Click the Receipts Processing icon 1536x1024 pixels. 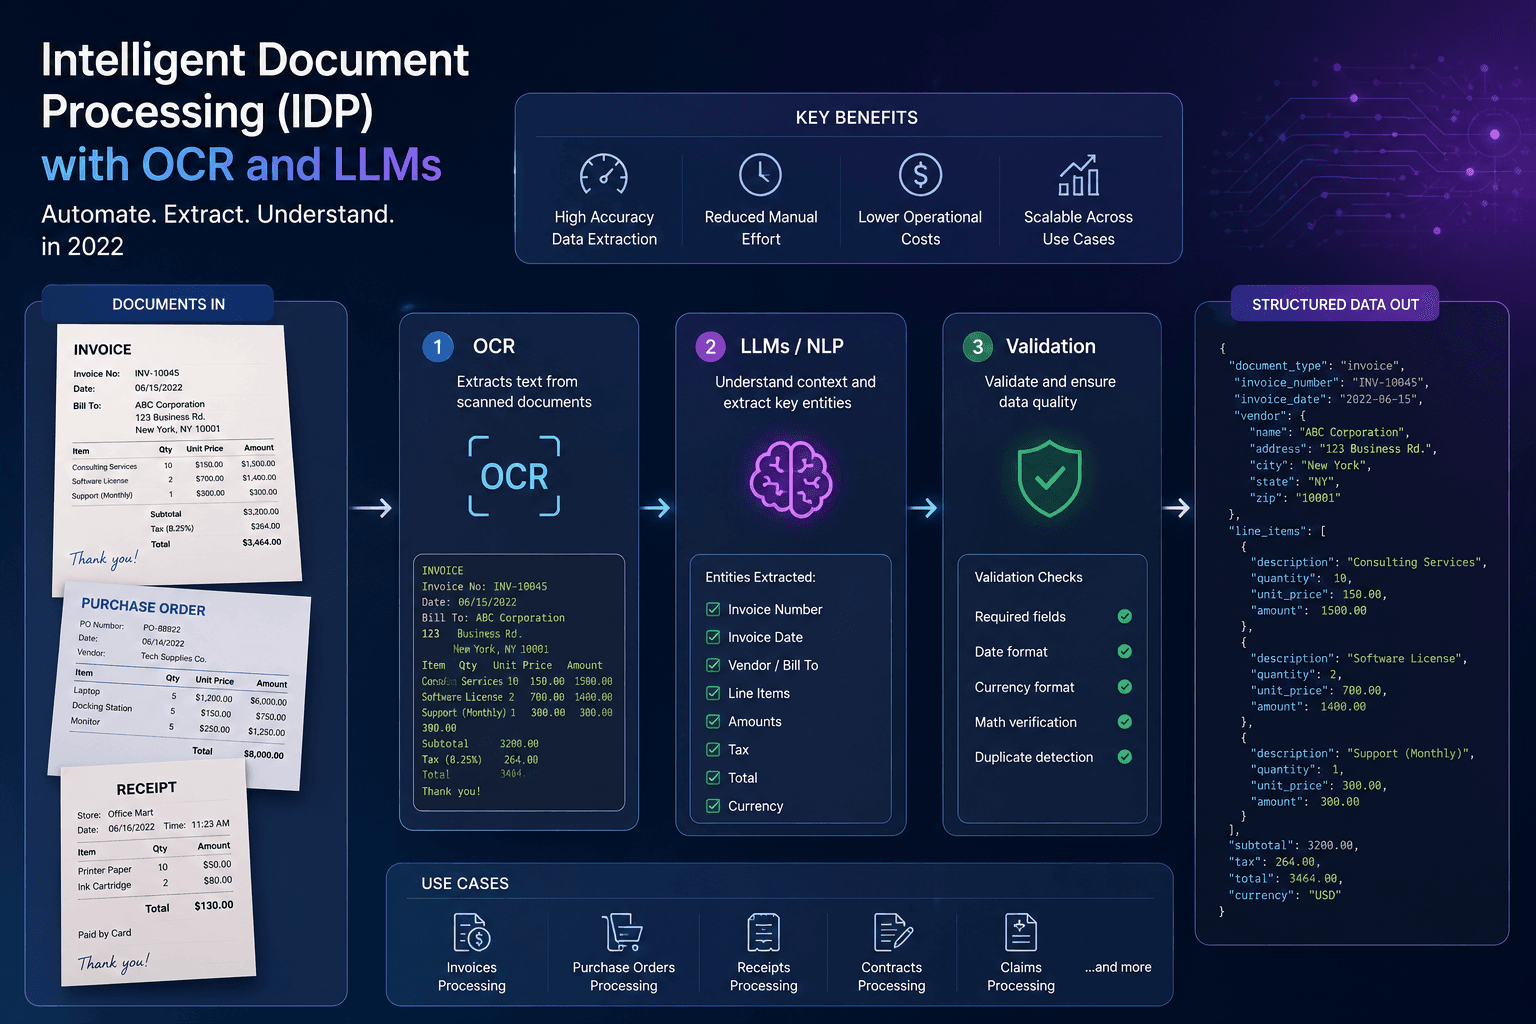click(763, 932)
